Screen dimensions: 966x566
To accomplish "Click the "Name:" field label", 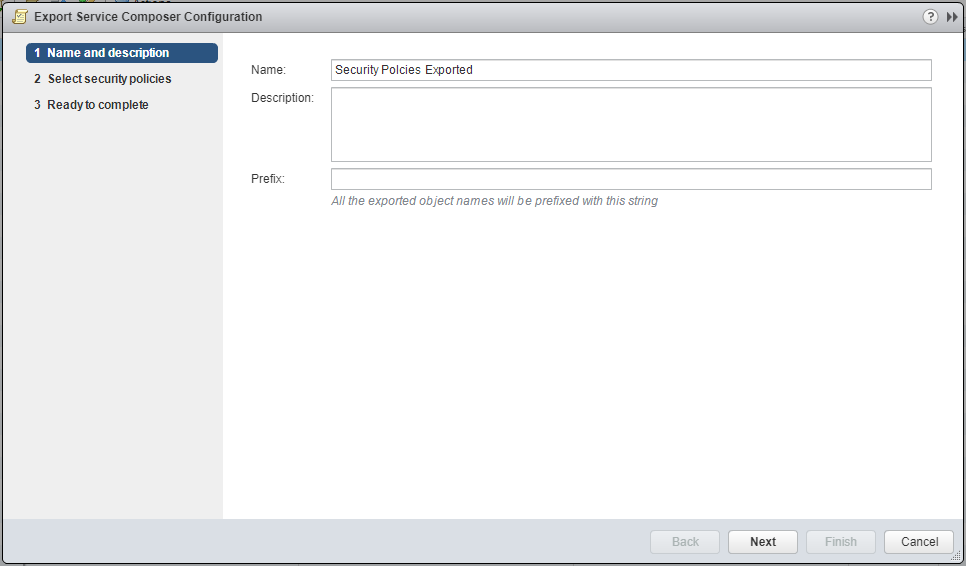I will [268, 70].
